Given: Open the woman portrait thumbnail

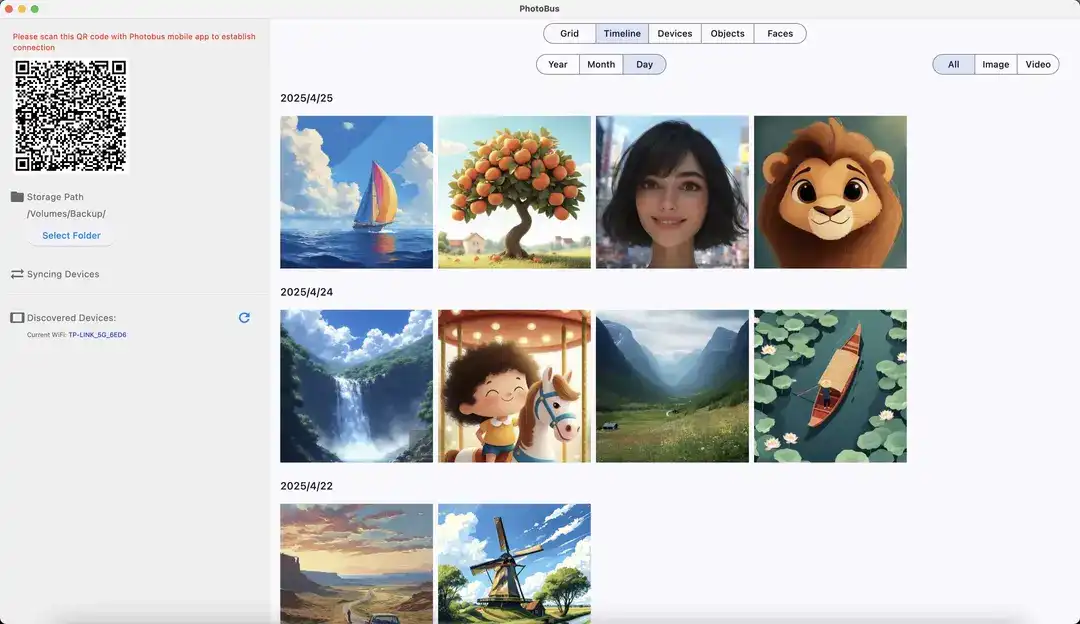Looking at the screenshot, I should 672,192.
